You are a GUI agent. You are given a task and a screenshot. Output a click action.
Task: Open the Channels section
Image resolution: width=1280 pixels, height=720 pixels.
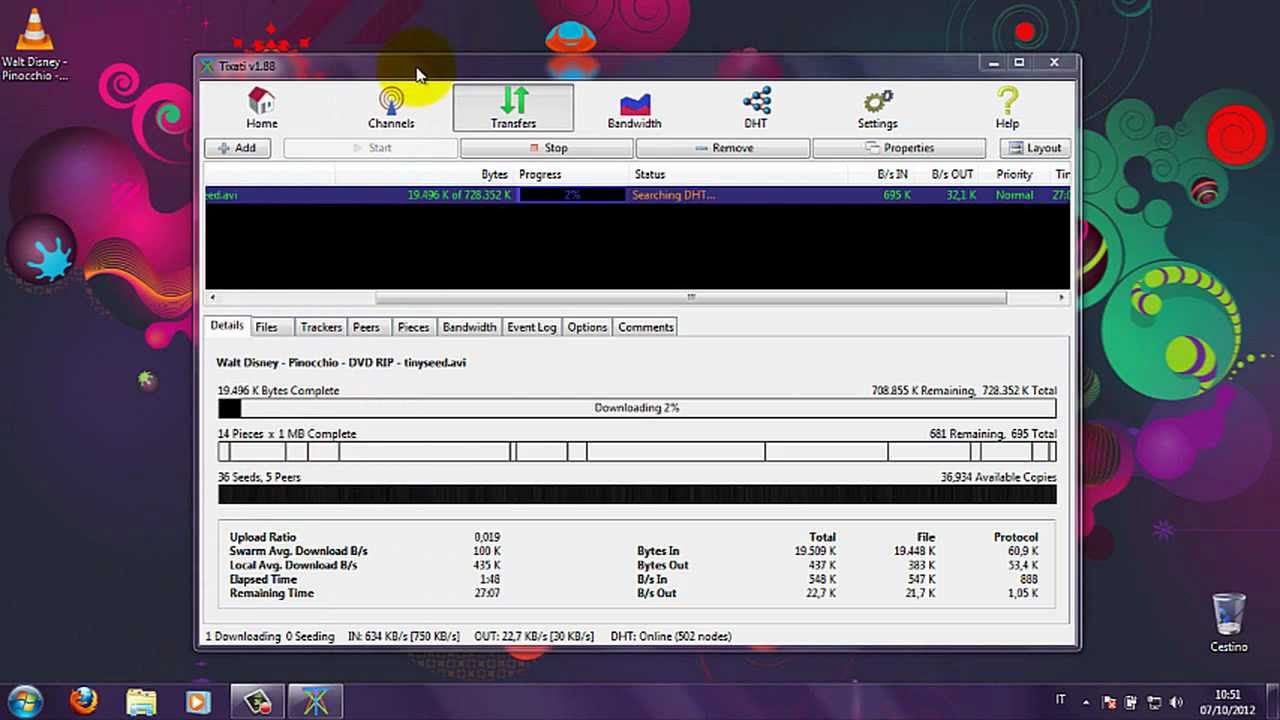pos(391,108)
